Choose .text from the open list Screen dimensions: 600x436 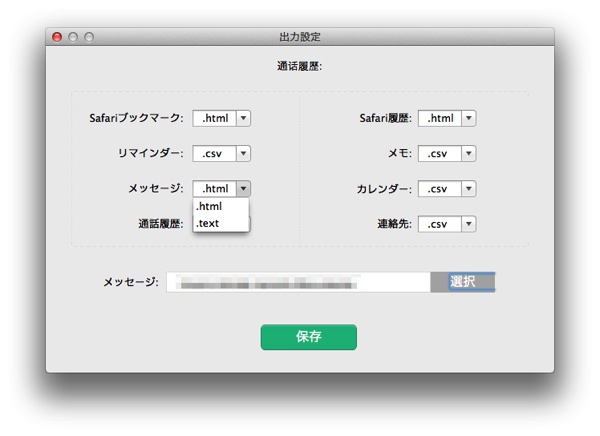221,223
